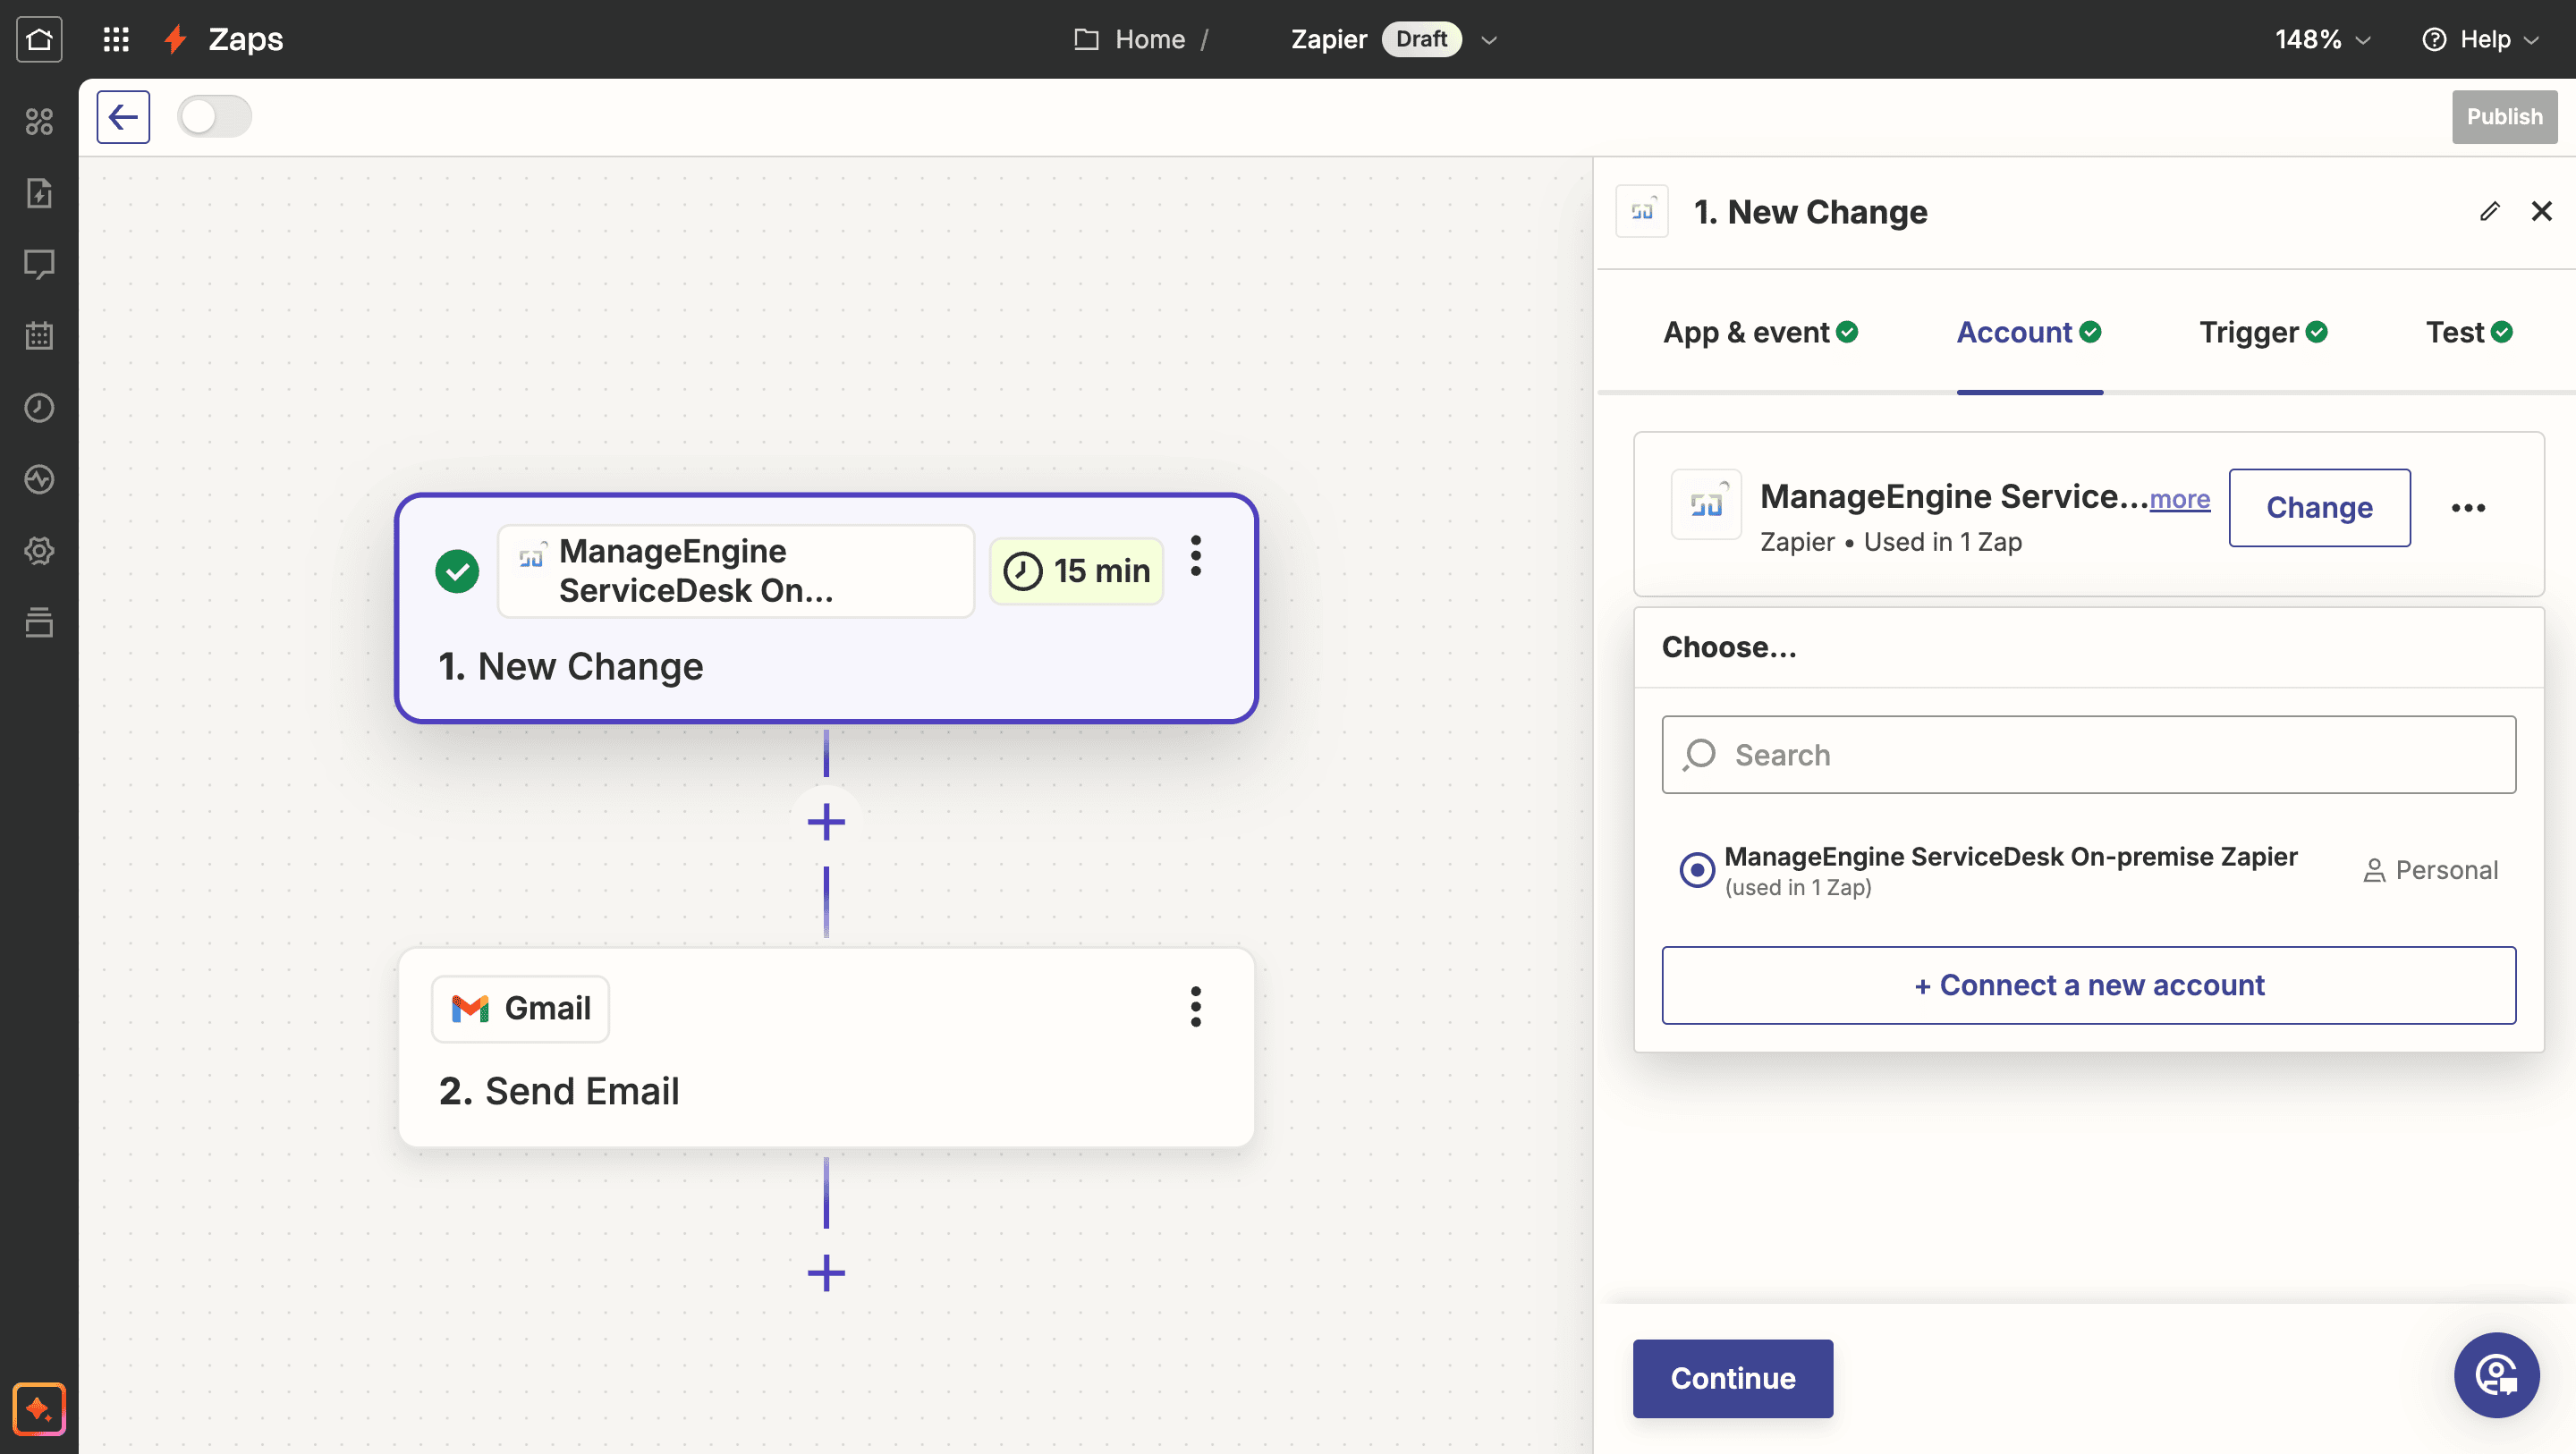Add step below Send Email
2576x1454 pixels.
pyautogui.click(x=826, y=1272)
